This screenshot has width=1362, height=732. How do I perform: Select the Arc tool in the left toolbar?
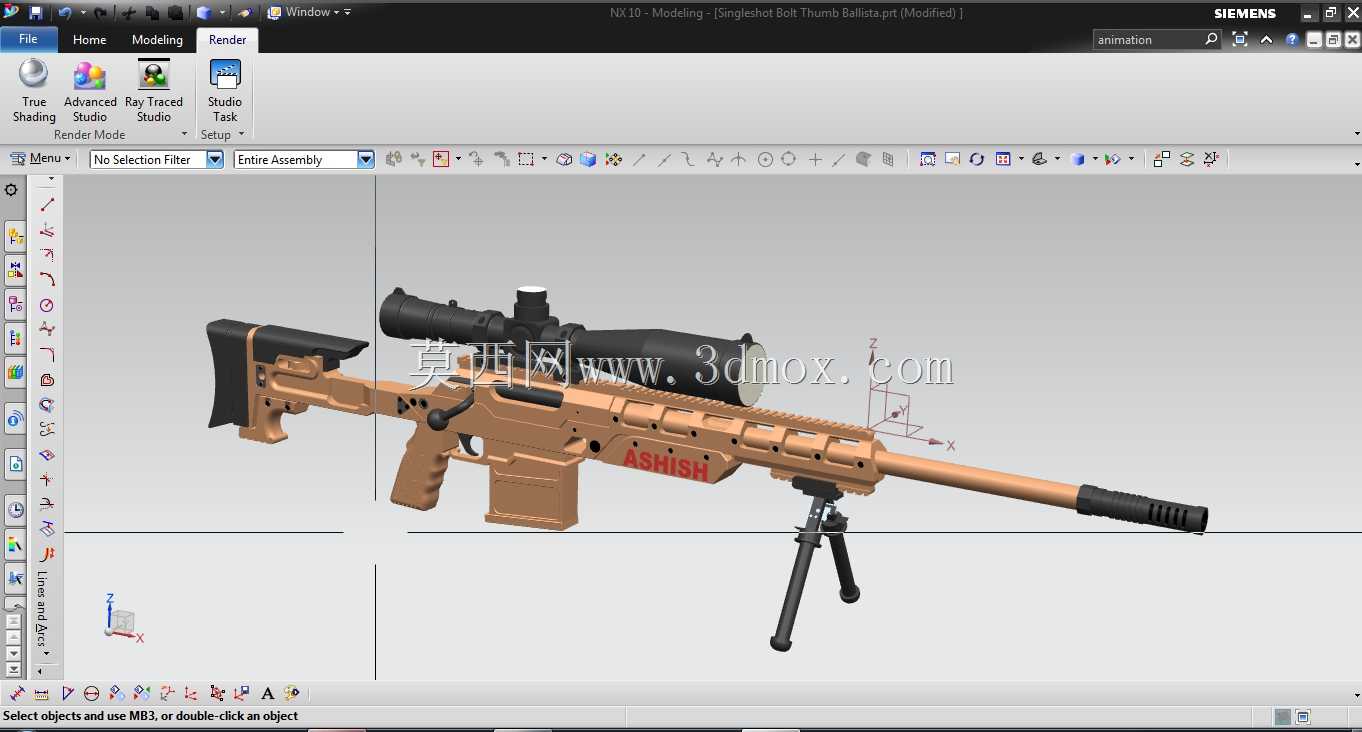coord(47,279)
